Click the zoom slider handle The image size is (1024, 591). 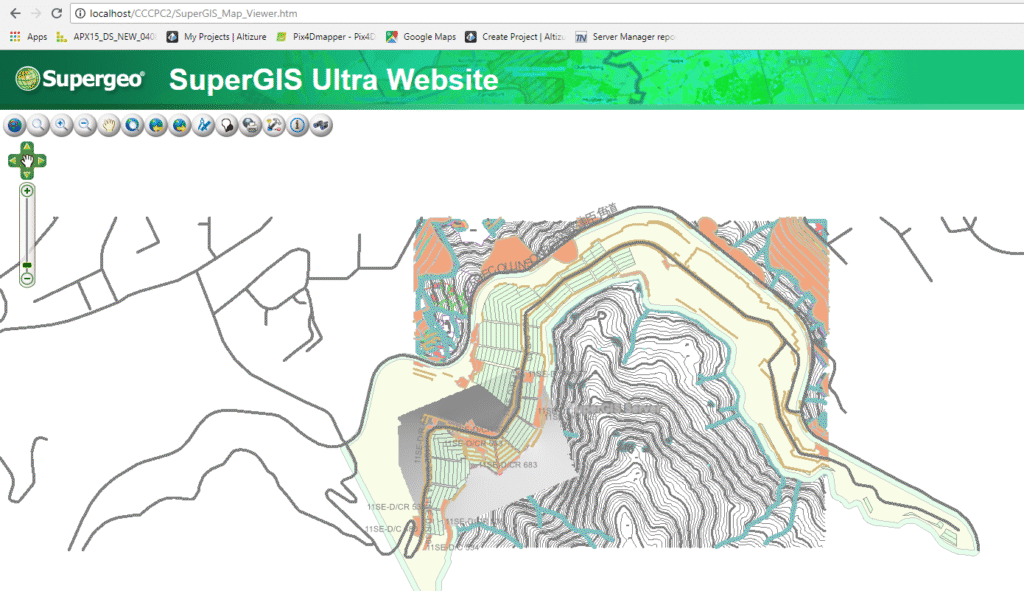pos(27,265)
